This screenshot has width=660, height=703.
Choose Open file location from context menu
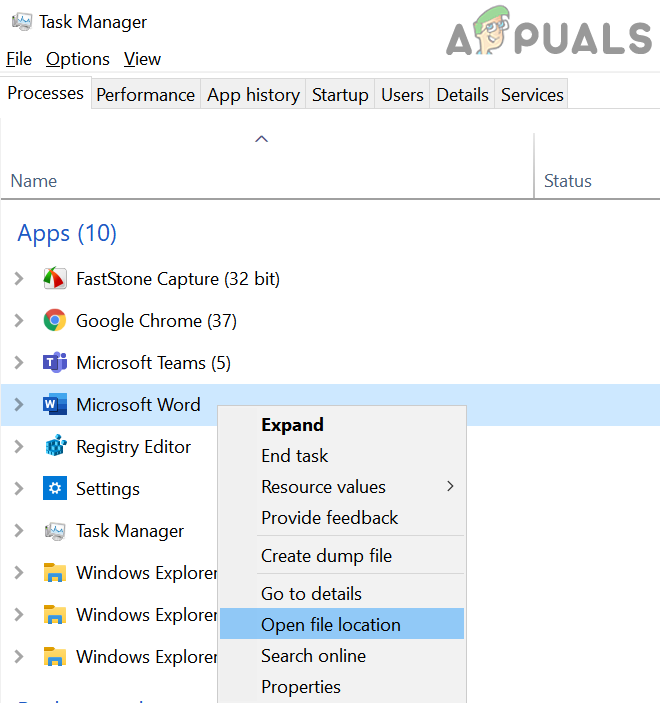pos(331,625)
